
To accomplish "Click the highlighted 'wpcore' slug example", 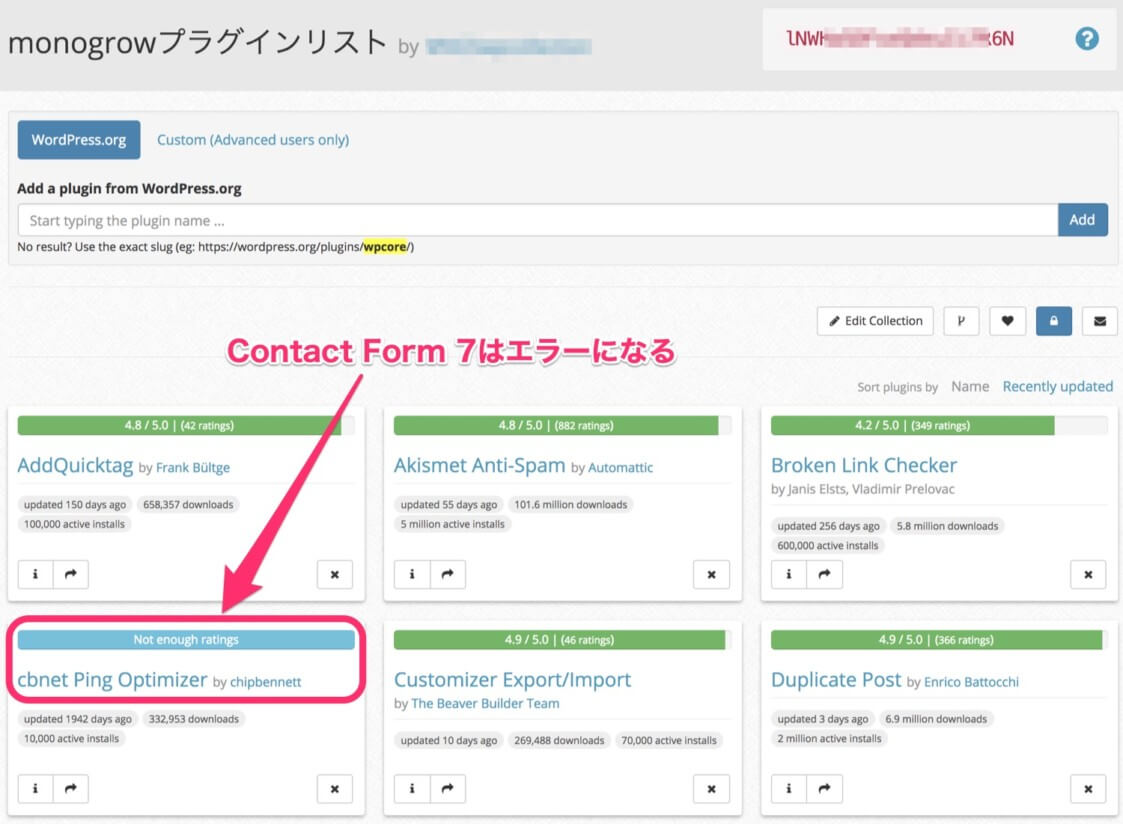I will click(x=385, y=247).
